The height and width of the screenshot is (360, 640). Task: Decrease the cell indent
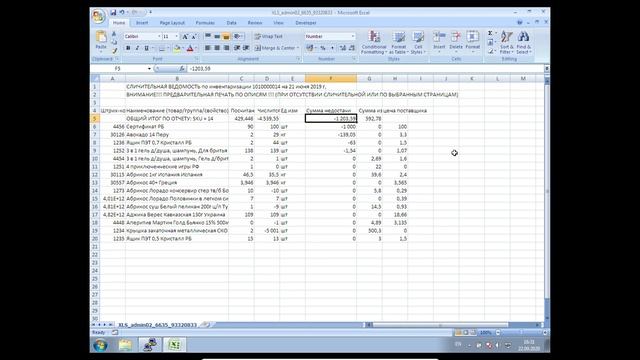coord(237,48)
